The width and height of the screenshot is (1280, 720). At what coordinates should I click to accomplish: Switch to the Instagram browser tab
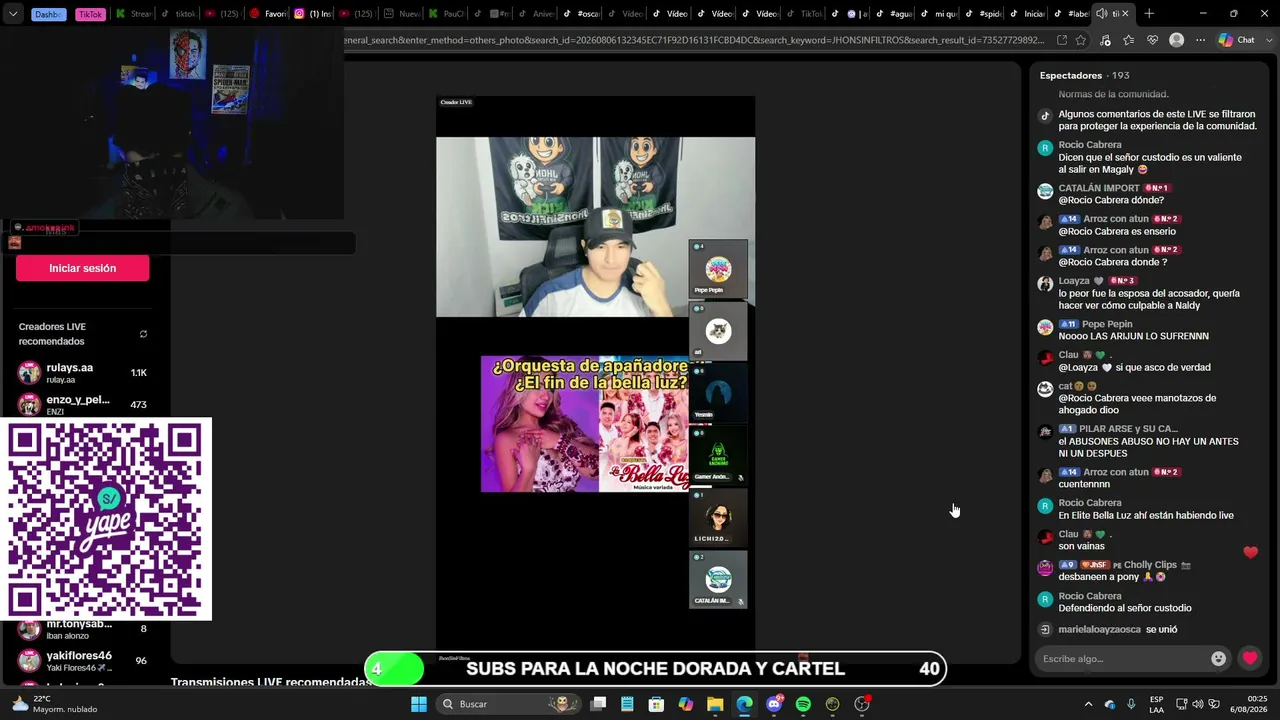312,14
